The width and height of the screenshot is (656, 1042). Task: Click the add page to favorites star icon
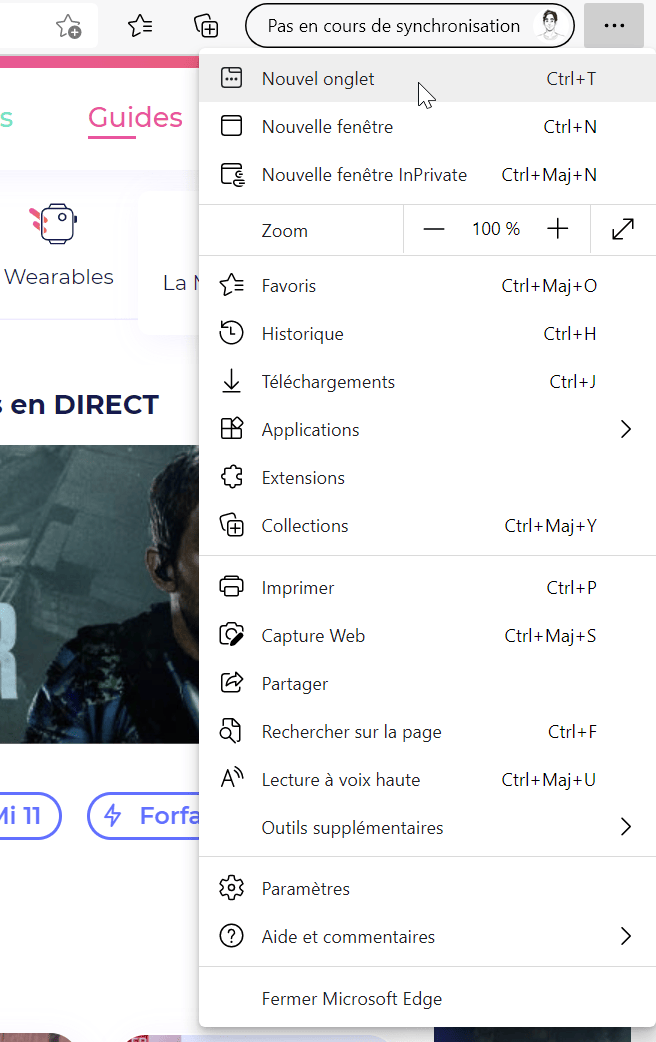[68, 27]
